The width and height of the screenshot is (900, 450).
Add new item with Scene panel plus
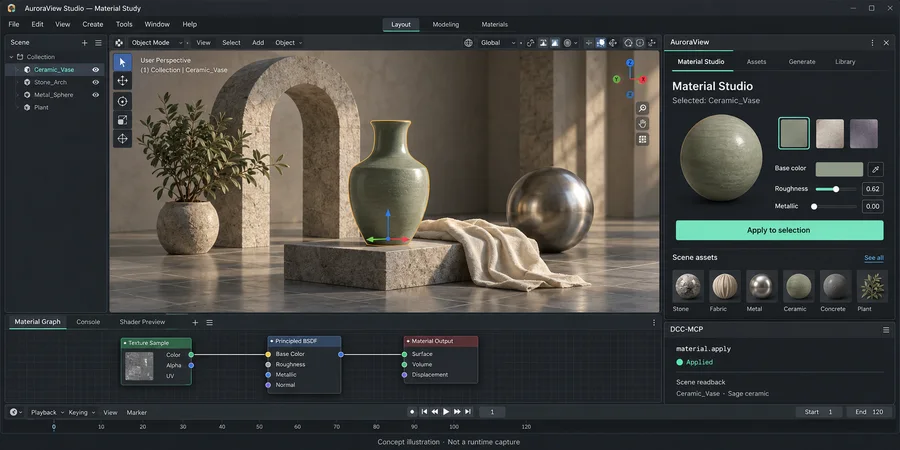tap(84, 42)
